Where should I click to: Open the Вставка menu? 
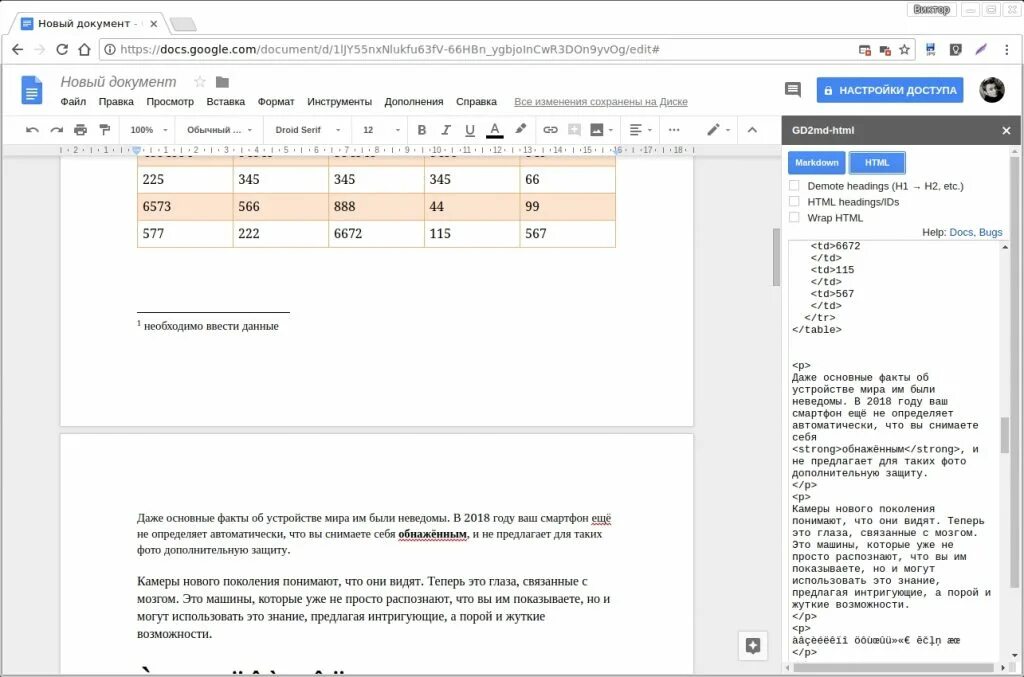225,102
